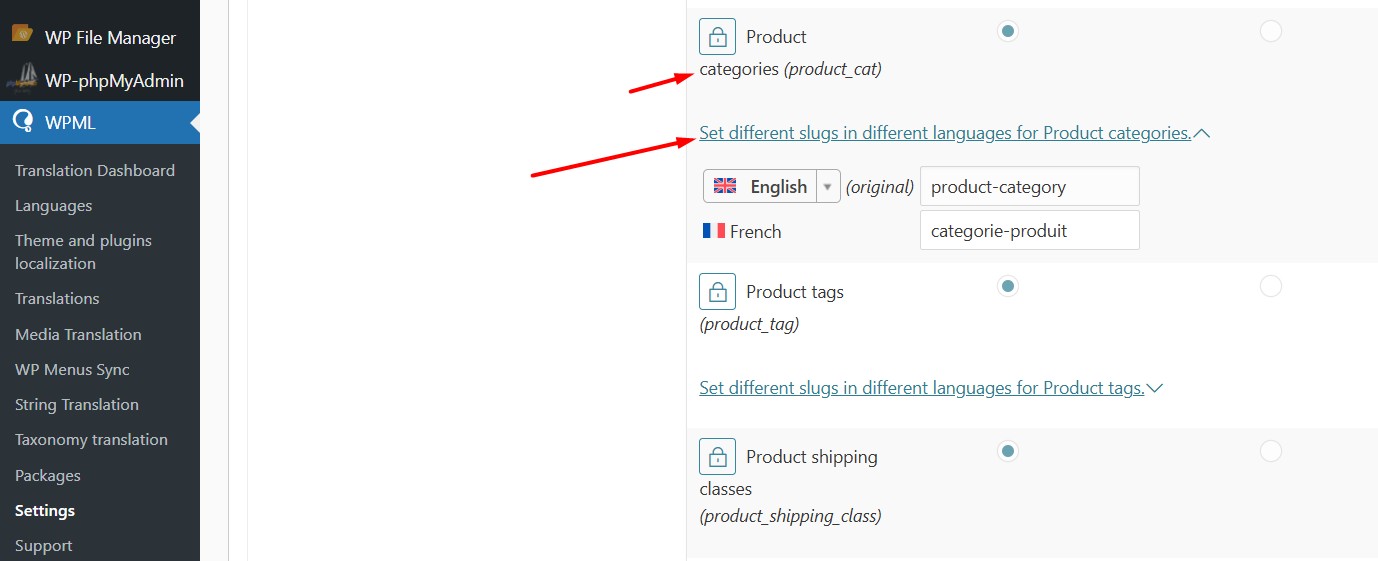
Task: Click the UK flag in the language selector
Action: pyautogui.click(x=725, y=186)
